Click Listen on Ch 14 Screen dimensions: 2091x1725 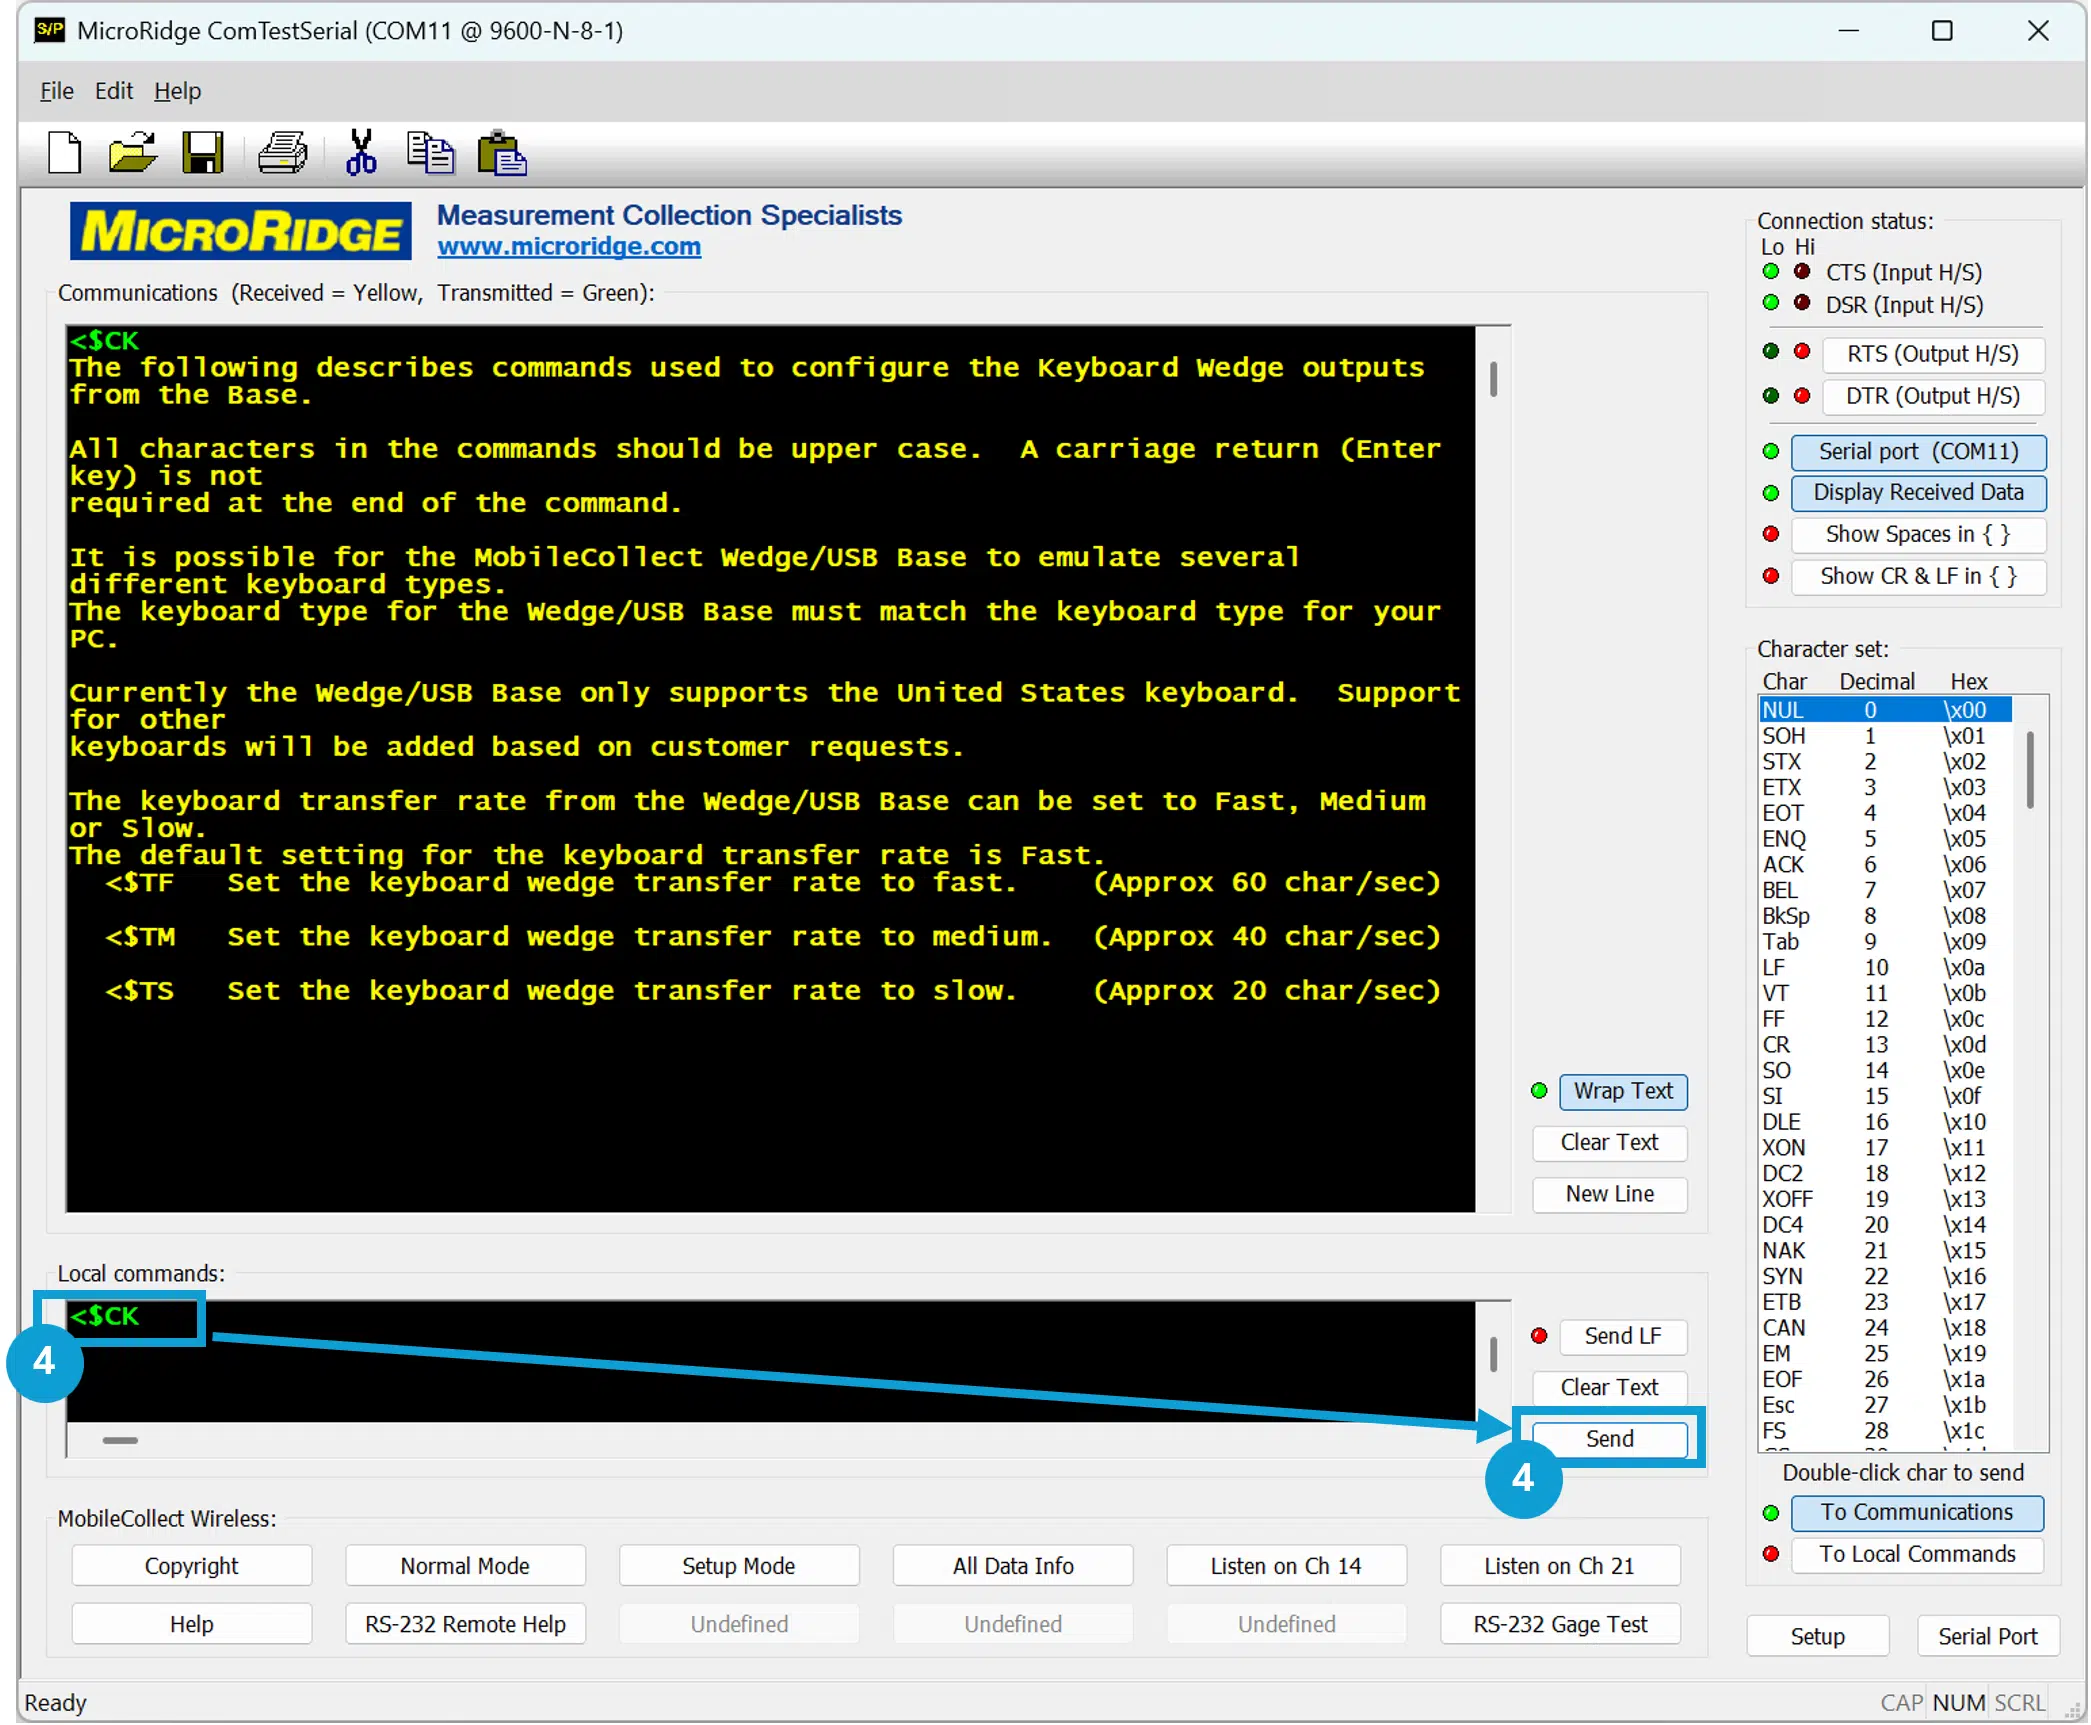[x=1286, y=1566]
